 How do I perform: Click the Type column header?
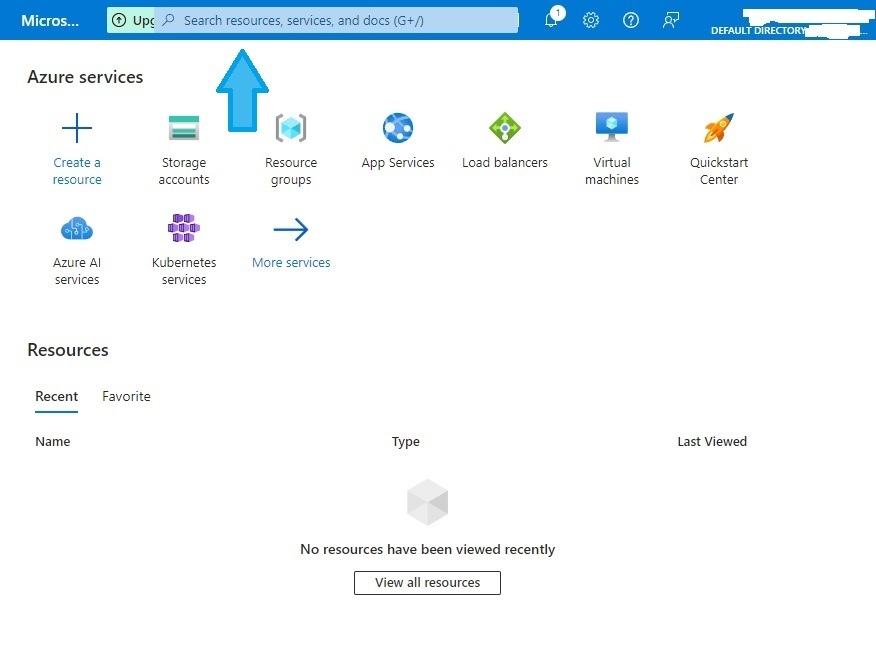pos(406,442)
